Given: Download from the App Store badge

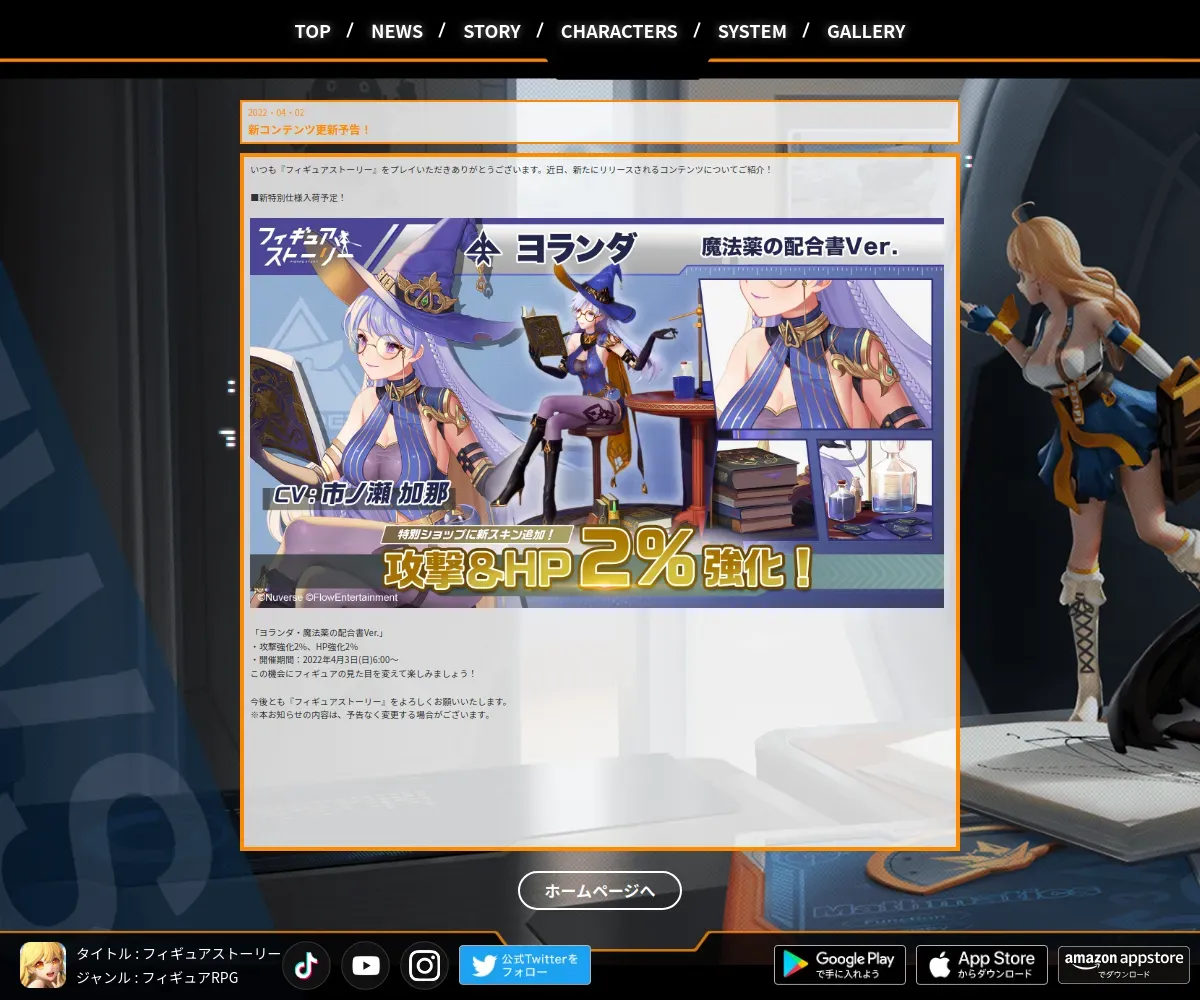Looking at the screenshot, I should point(982,965).
